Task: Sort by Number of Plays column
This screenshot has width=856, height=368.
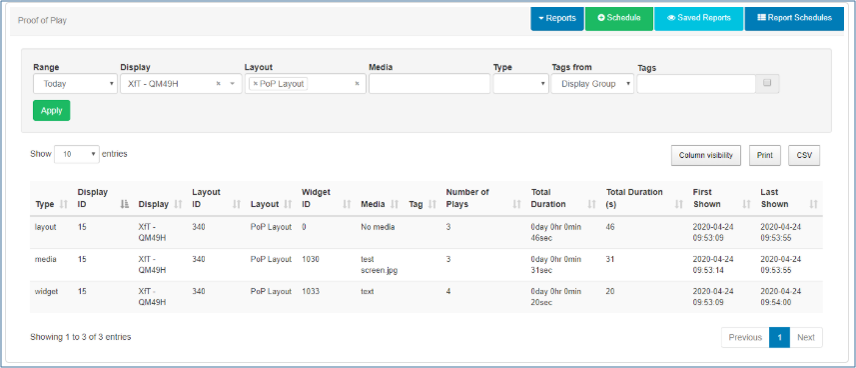Action: [x=484, y=198]
